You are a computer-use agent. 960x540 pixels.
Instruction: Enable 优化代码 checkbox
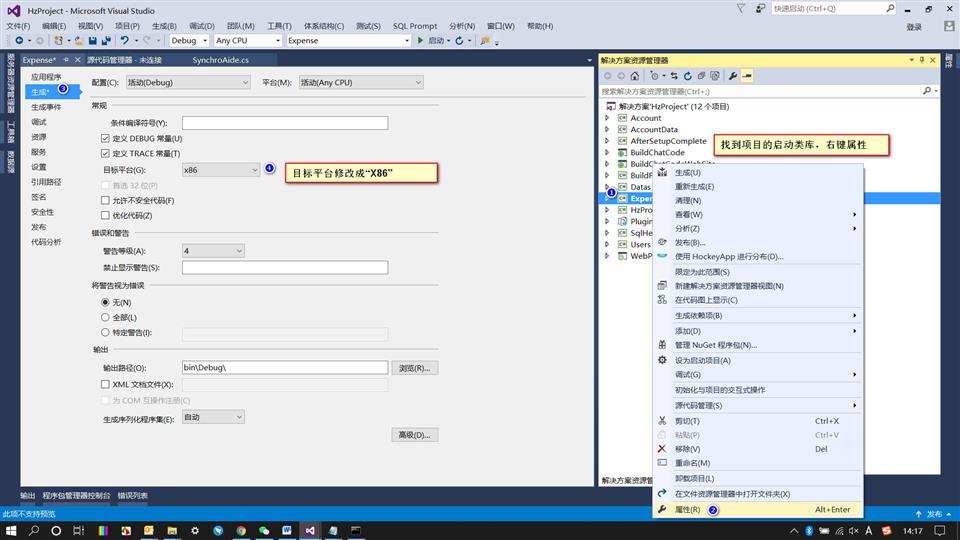(105, 215)
